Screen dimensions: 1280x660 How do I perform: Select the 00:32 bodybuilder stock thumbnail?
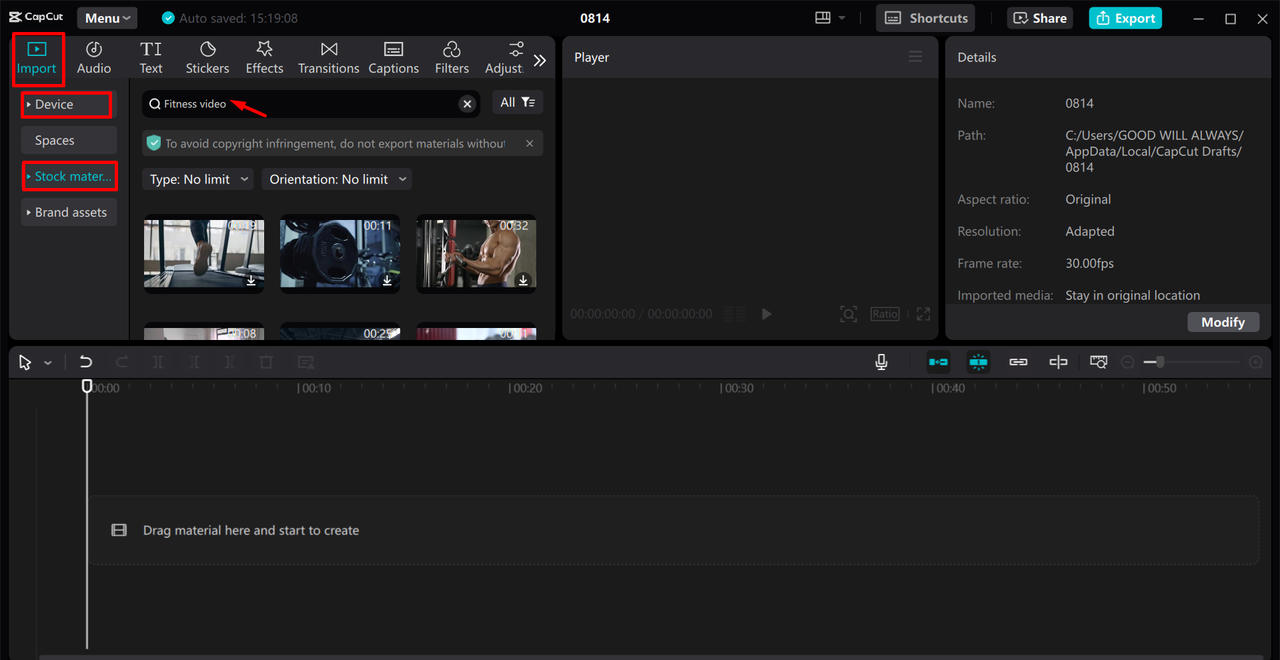point(476,254)
